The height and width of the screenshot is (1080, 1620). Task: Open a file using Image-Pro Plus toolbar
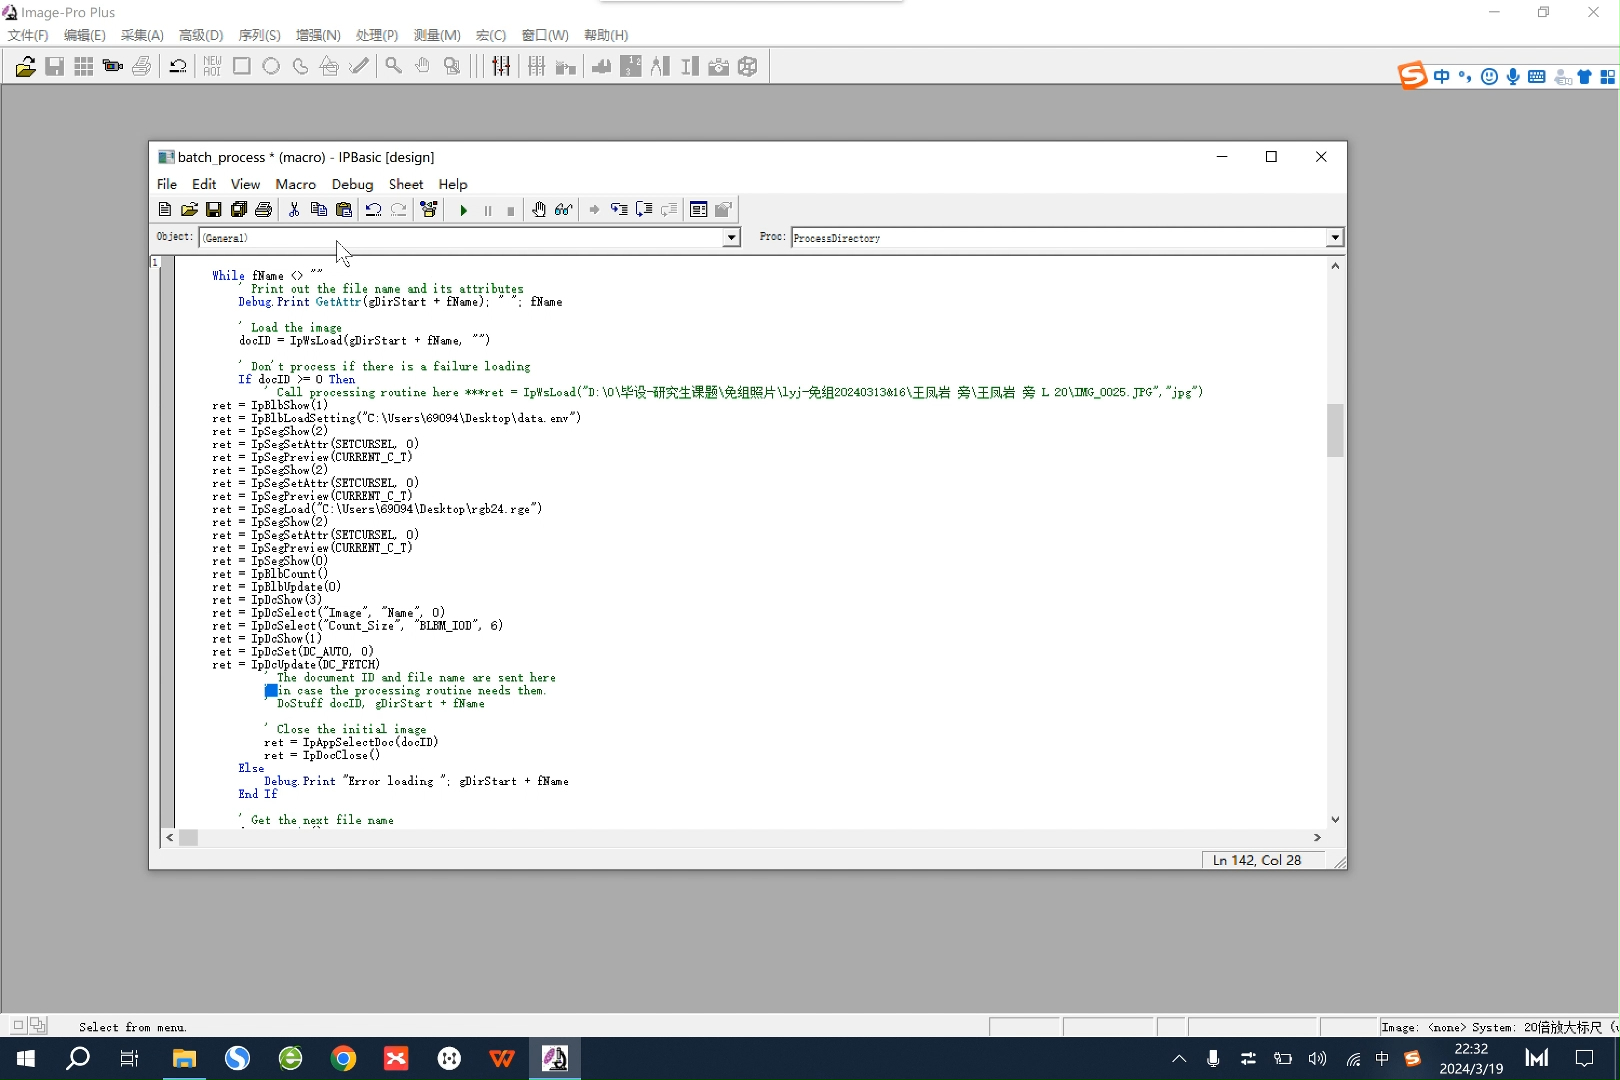(x=25, y=67)
